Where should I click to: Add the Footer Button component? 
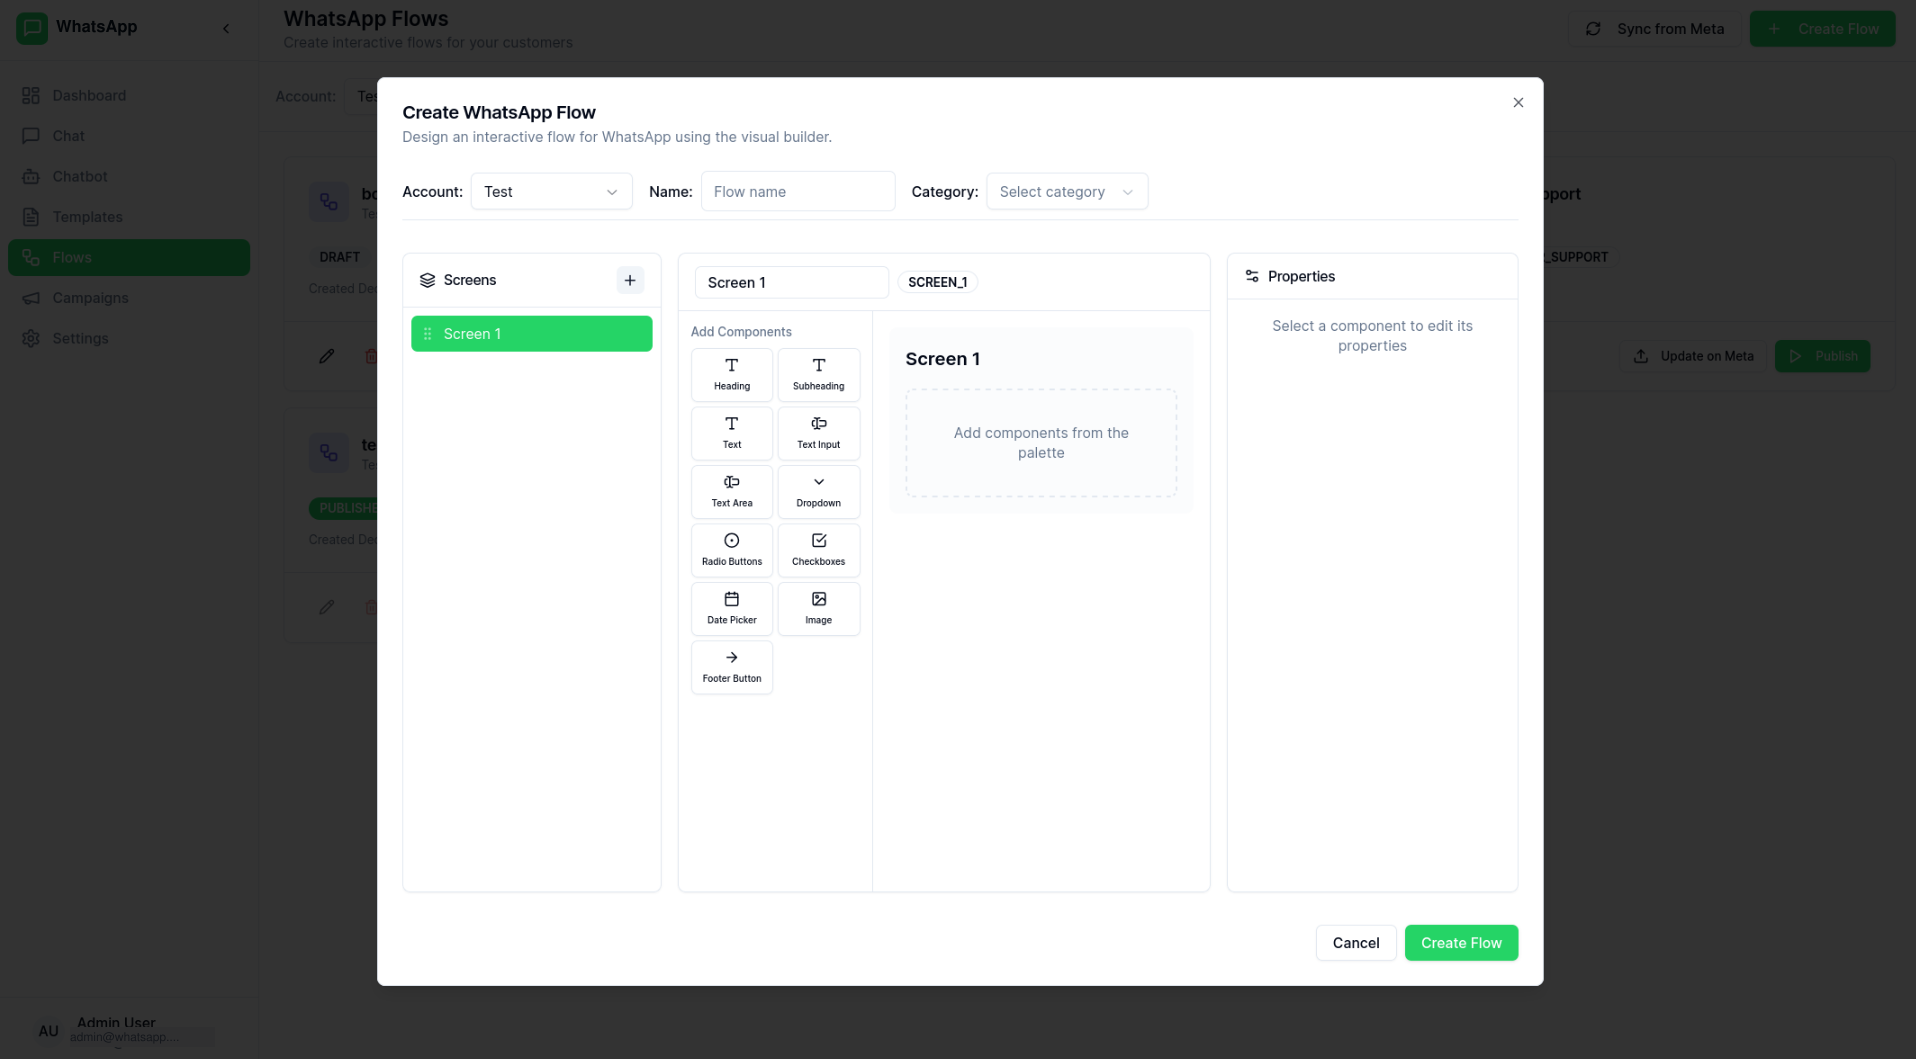[731, 667]
